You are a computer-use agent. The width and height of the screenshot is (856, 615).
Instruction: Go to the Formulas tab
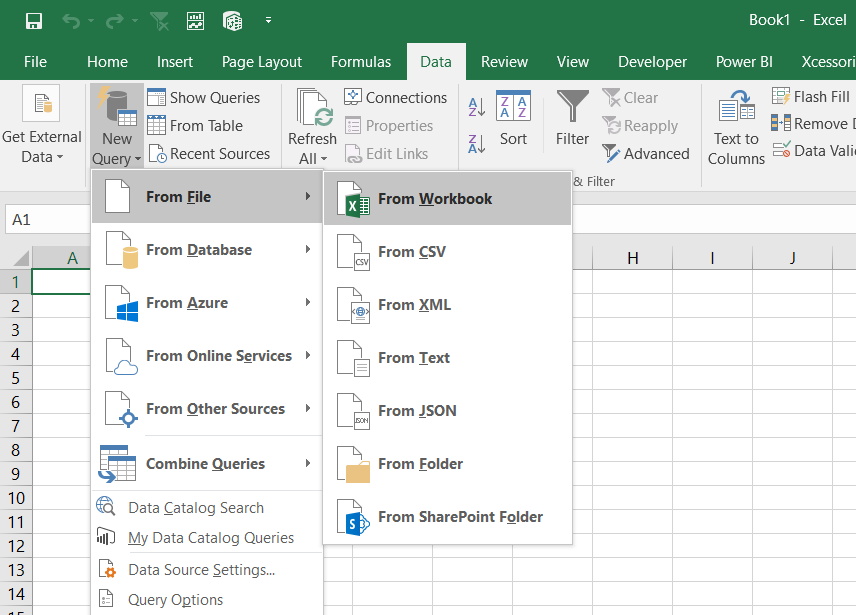click(x=361, y=62)
